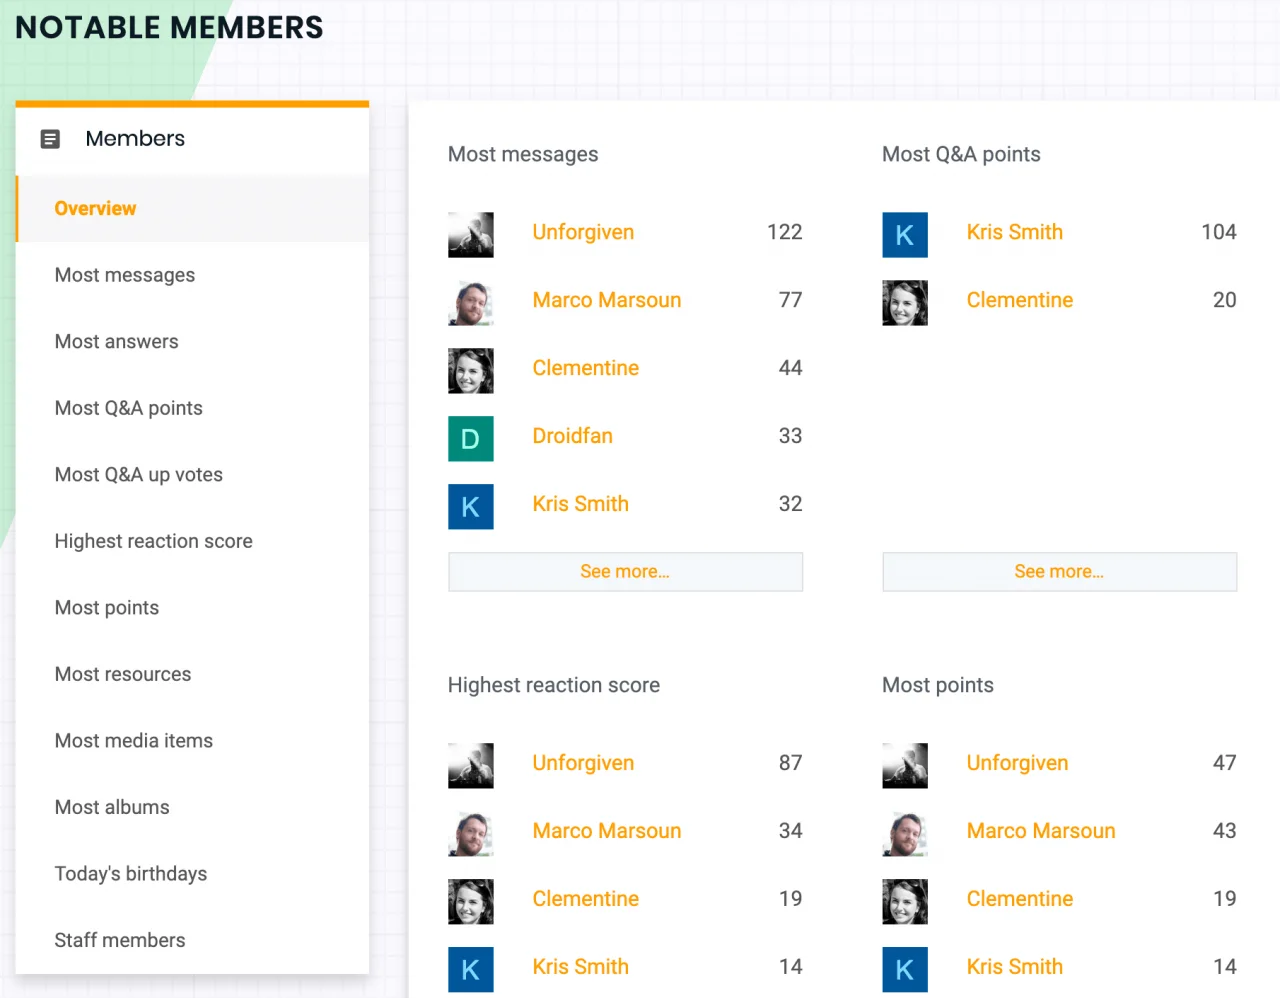Open Droidfan's profile name link
Viewport: 1280px width, 998px height.
(572, 436)
